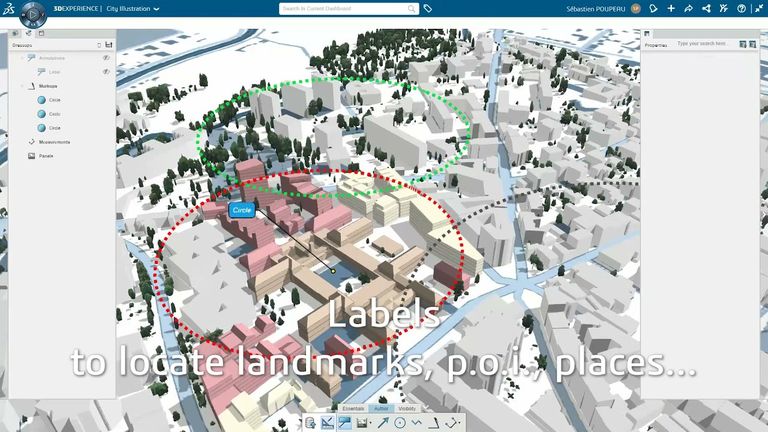Click the Search in Current Dashboard field
768x432 pixels.
coord(343,8)
